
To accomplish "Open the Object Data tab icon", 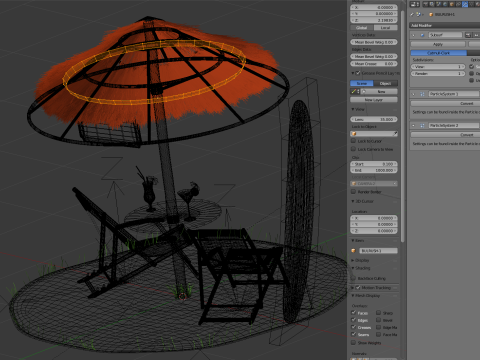I will tap(472, 4).
